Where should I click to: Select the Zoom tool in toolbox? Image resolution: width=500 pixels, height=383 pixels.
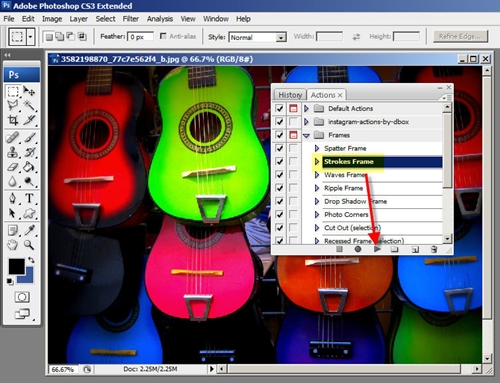[x=29, y=245]
